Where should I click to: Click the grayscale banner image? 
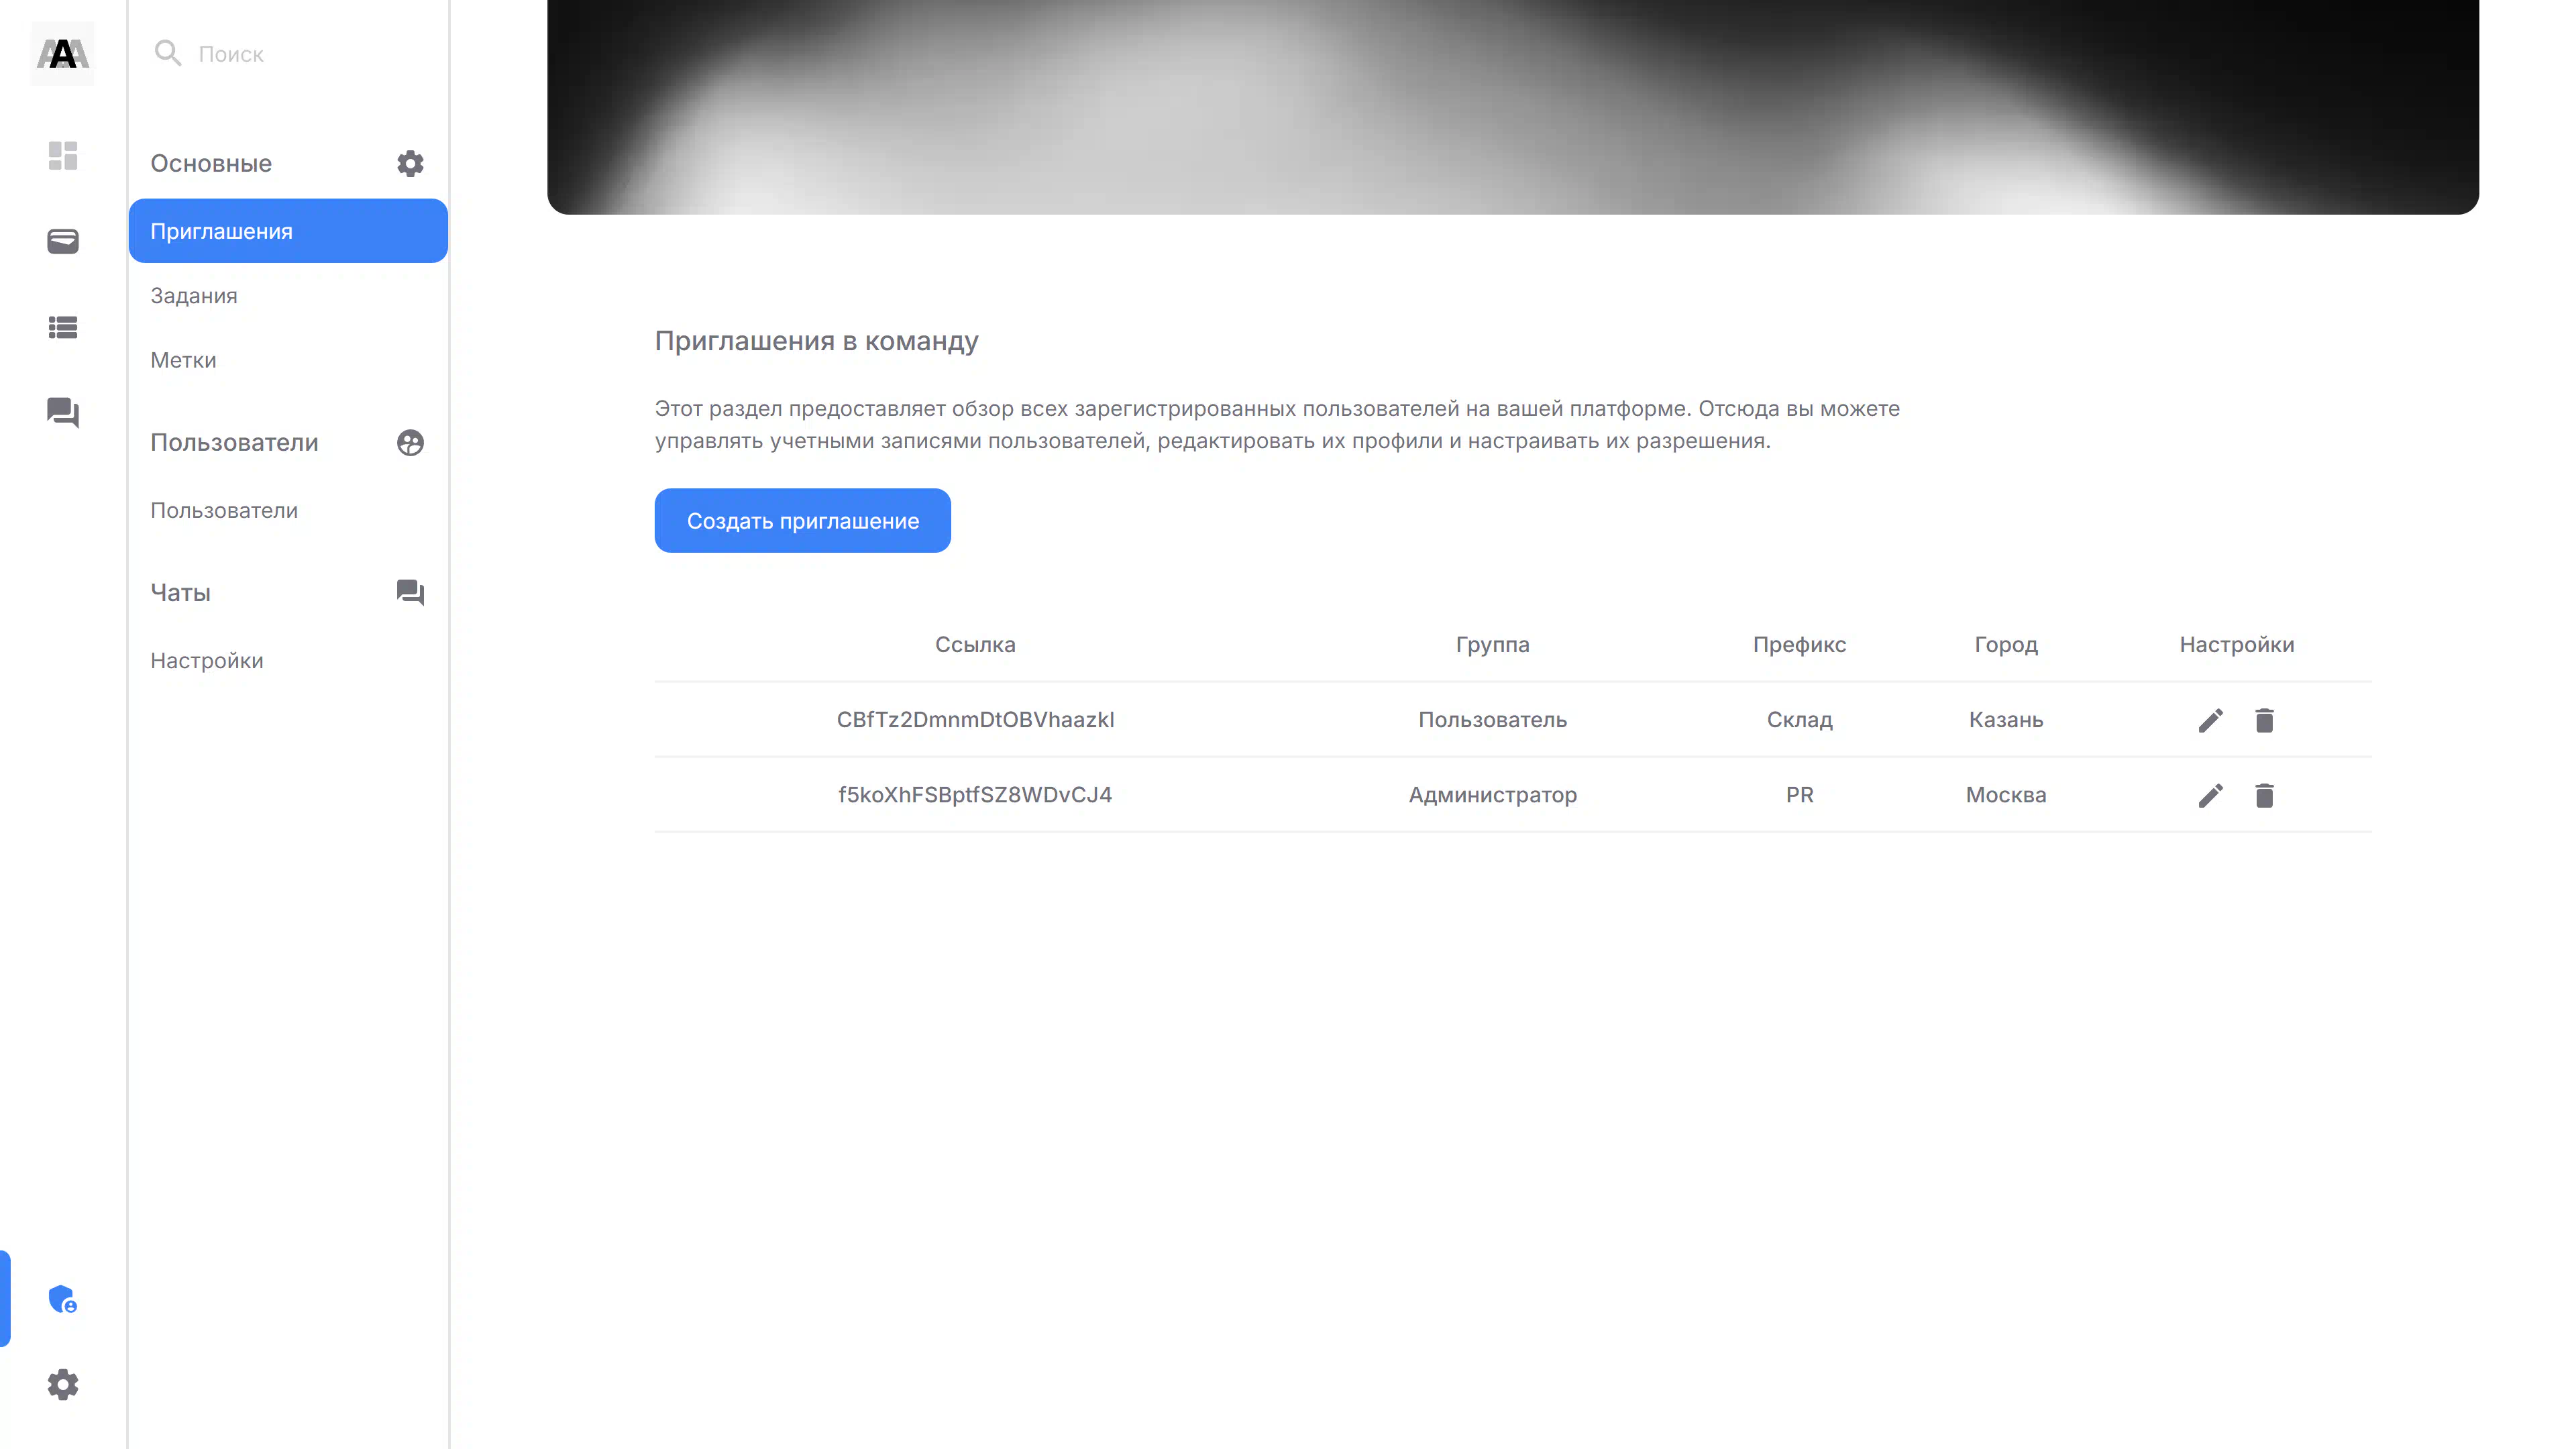point(1512,107)
